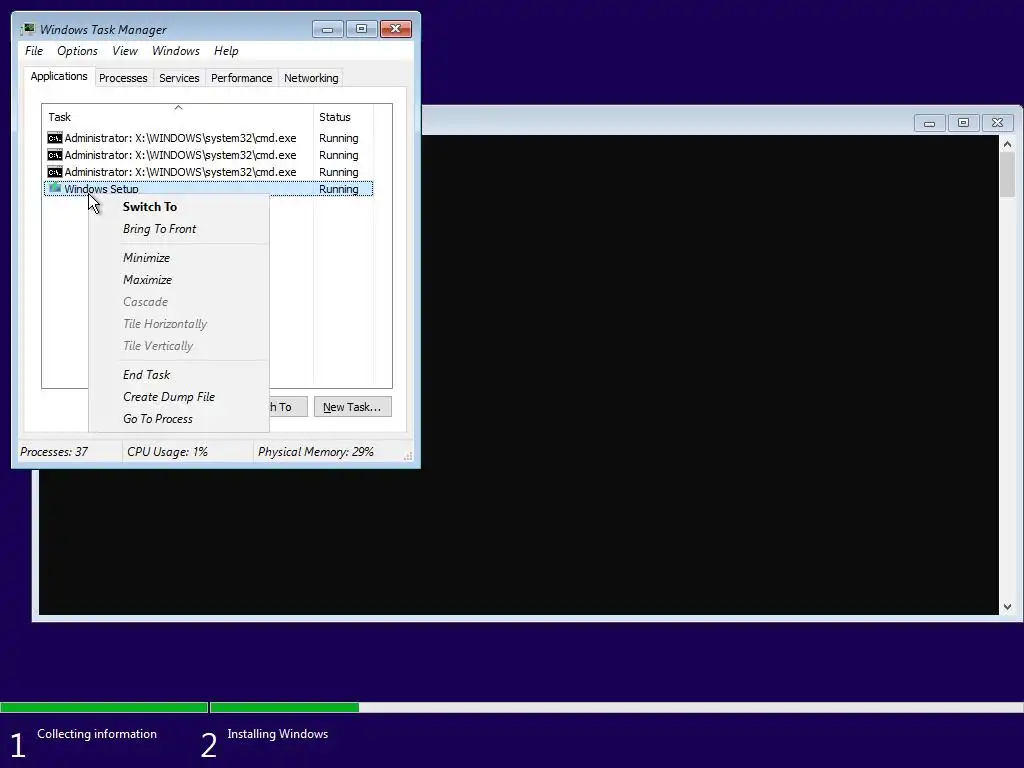Open the File menu
1024x768 pixels.
(34, 51)
